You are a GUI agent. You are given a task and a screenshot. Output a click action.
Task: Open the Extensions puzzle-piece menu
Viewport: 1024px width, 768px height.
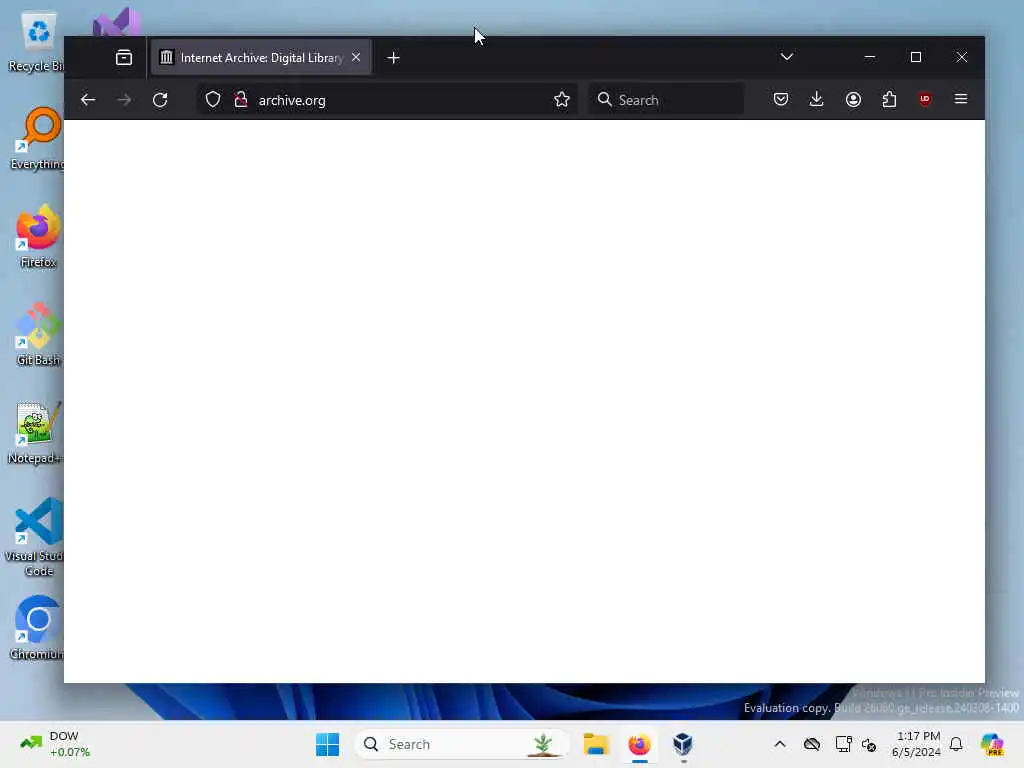(x=889, y=99)
